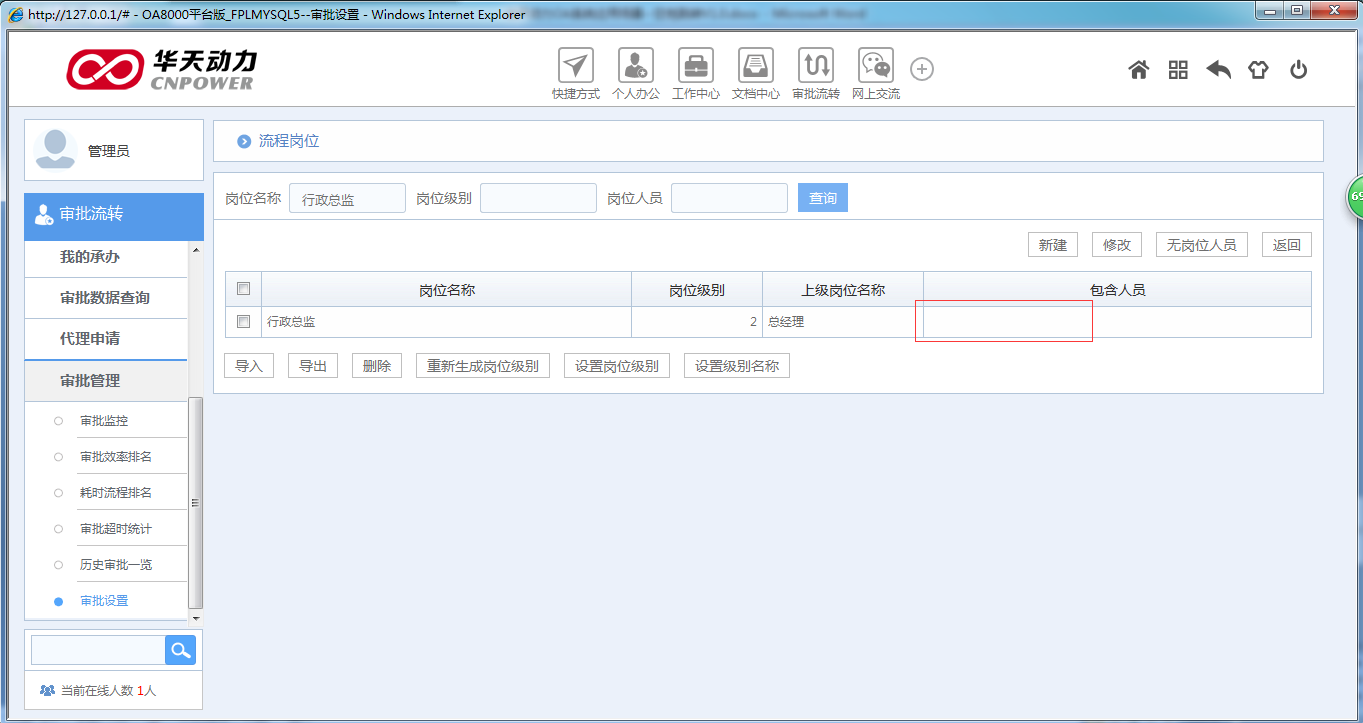Select 审批监控 in sidebar menu

104,421
